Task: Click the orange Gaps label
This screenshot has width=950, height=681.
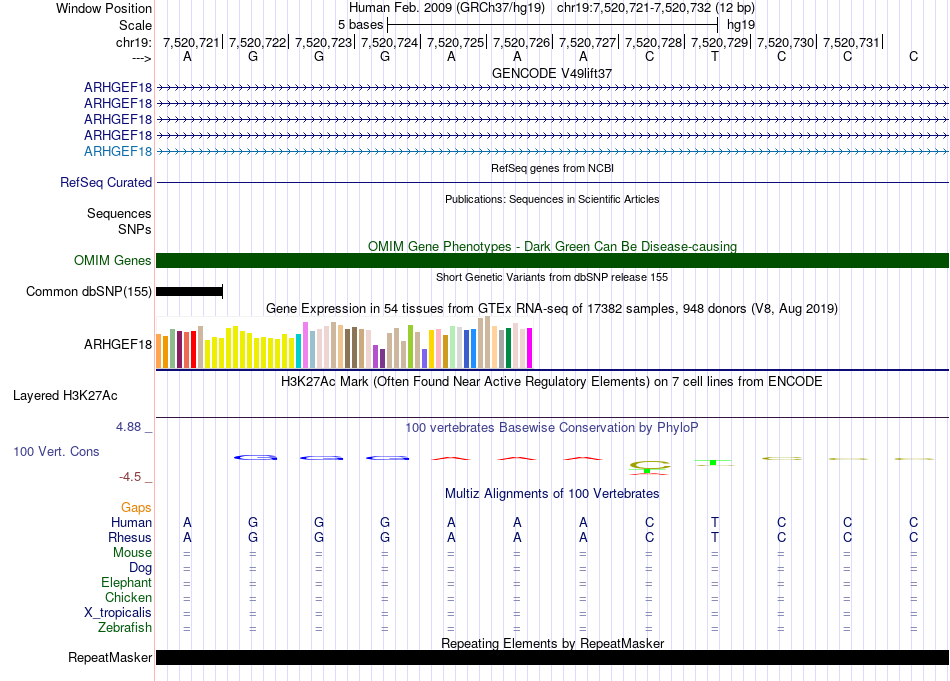Action: coord(136,508)
